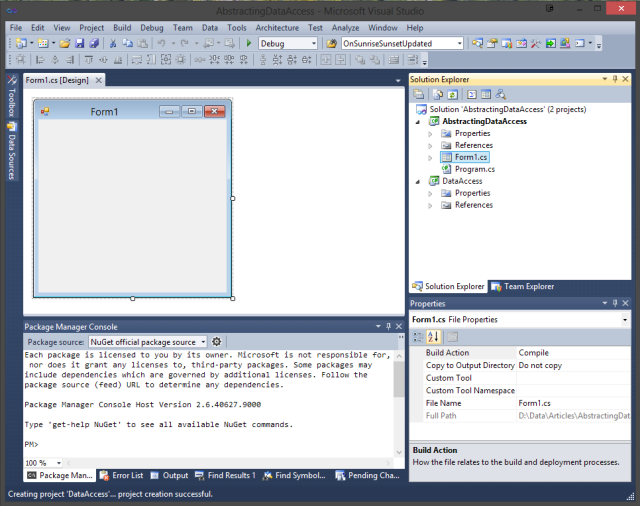
Task: Click the Paste toolbar icon
Action: click(x=142, y=43)
